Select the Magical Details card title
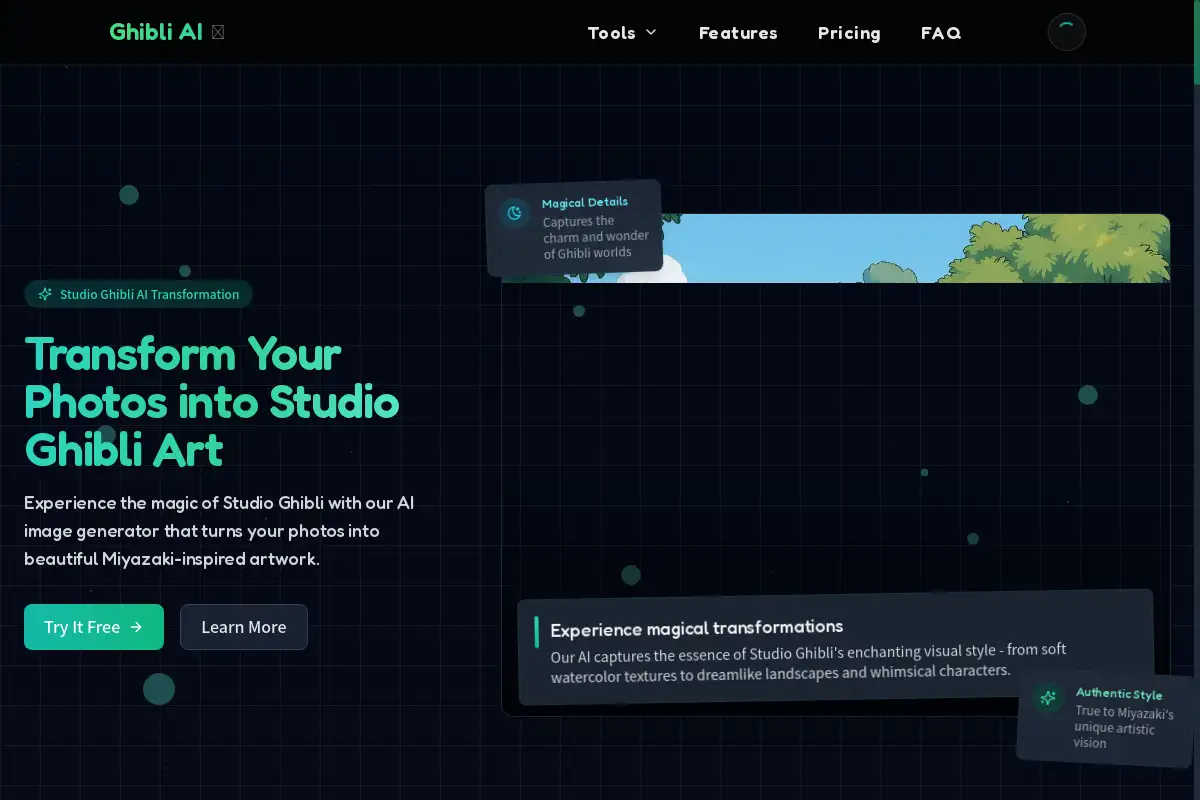Viewport: 1200px width, 800px height. coord(585,202)
